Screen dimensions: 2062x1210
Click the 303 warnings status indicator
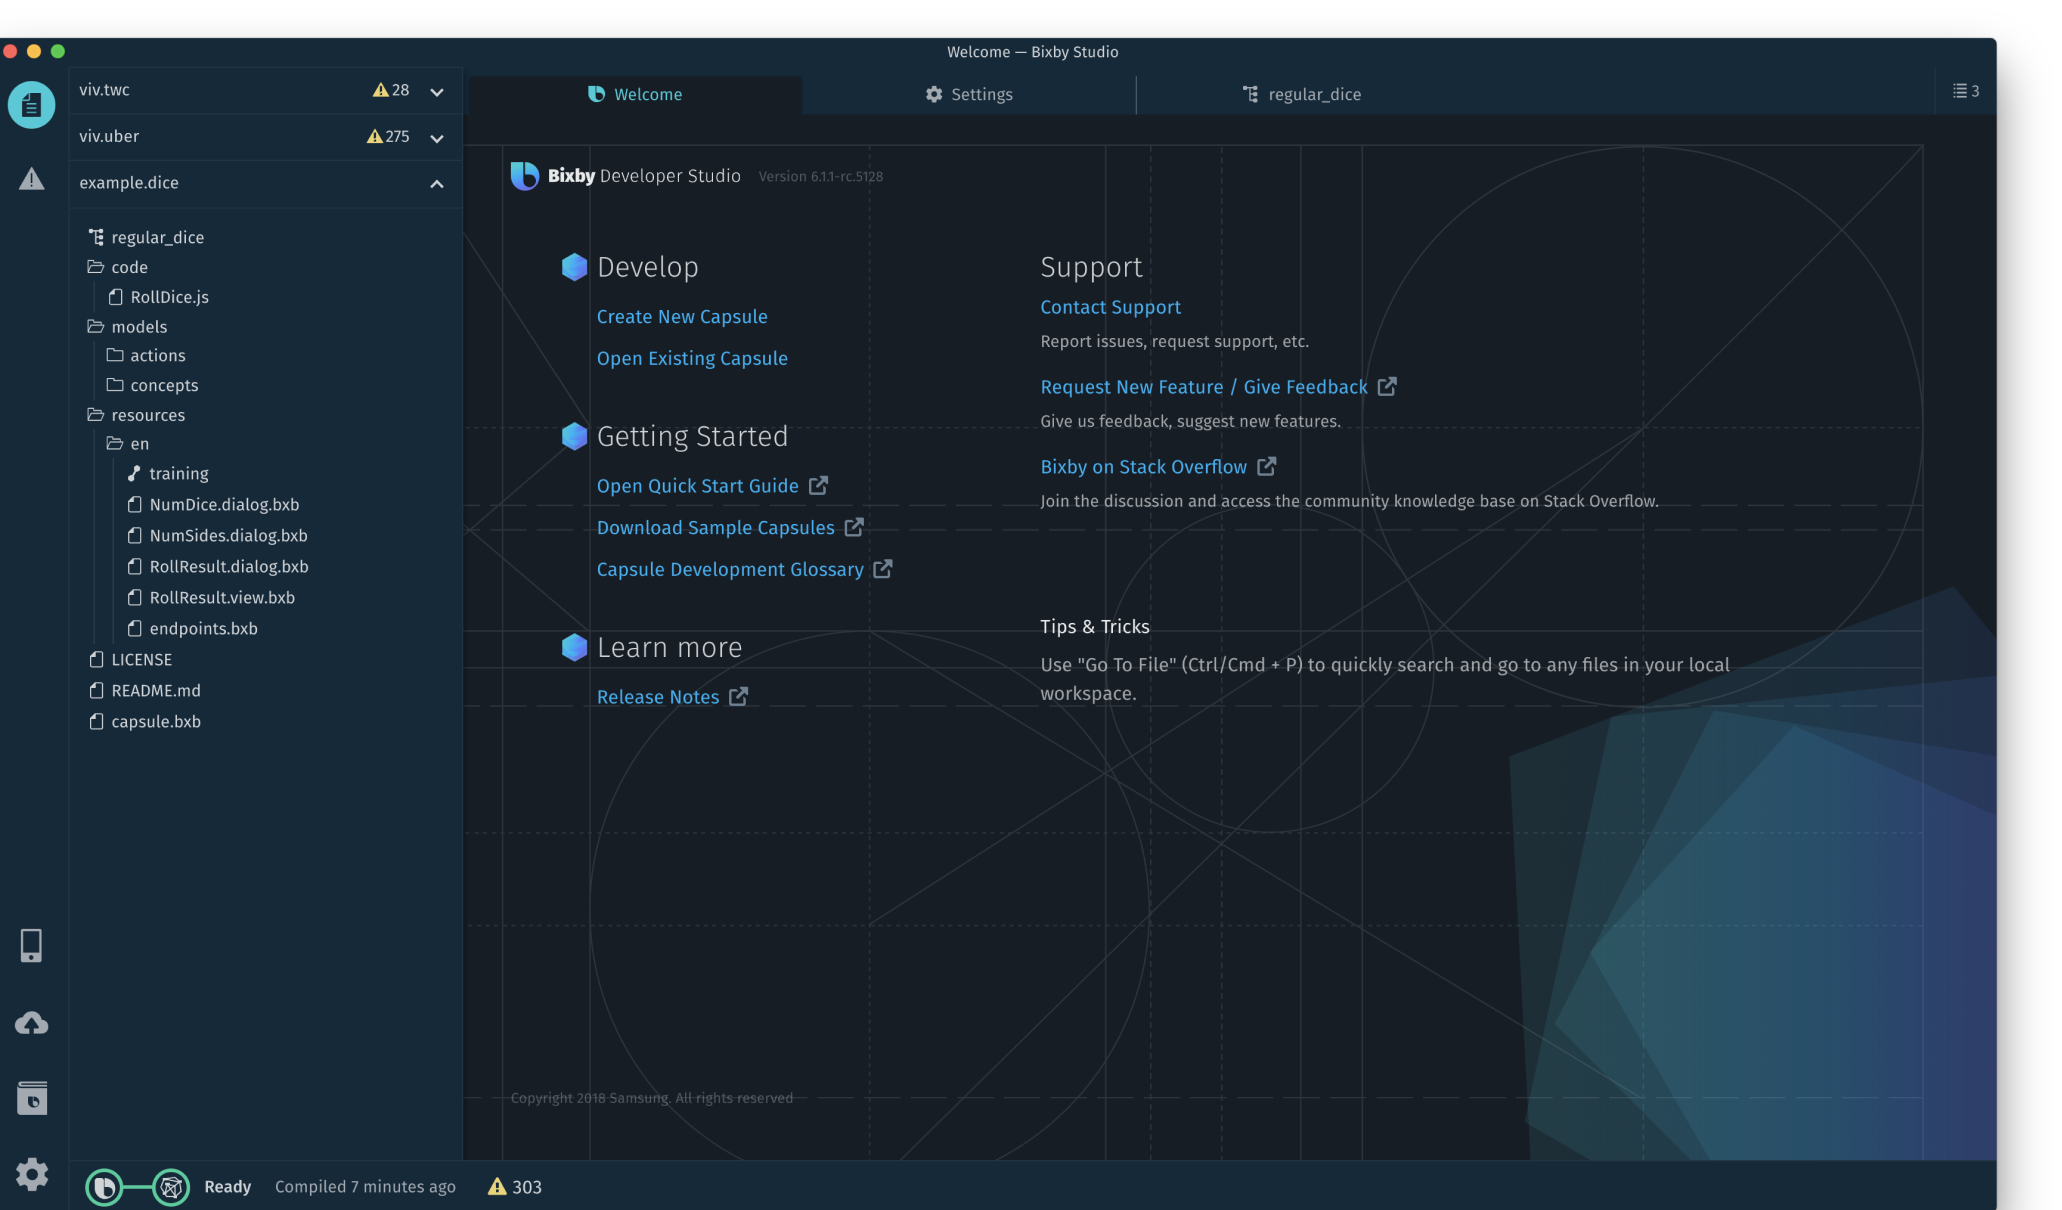pos(514,1187)
